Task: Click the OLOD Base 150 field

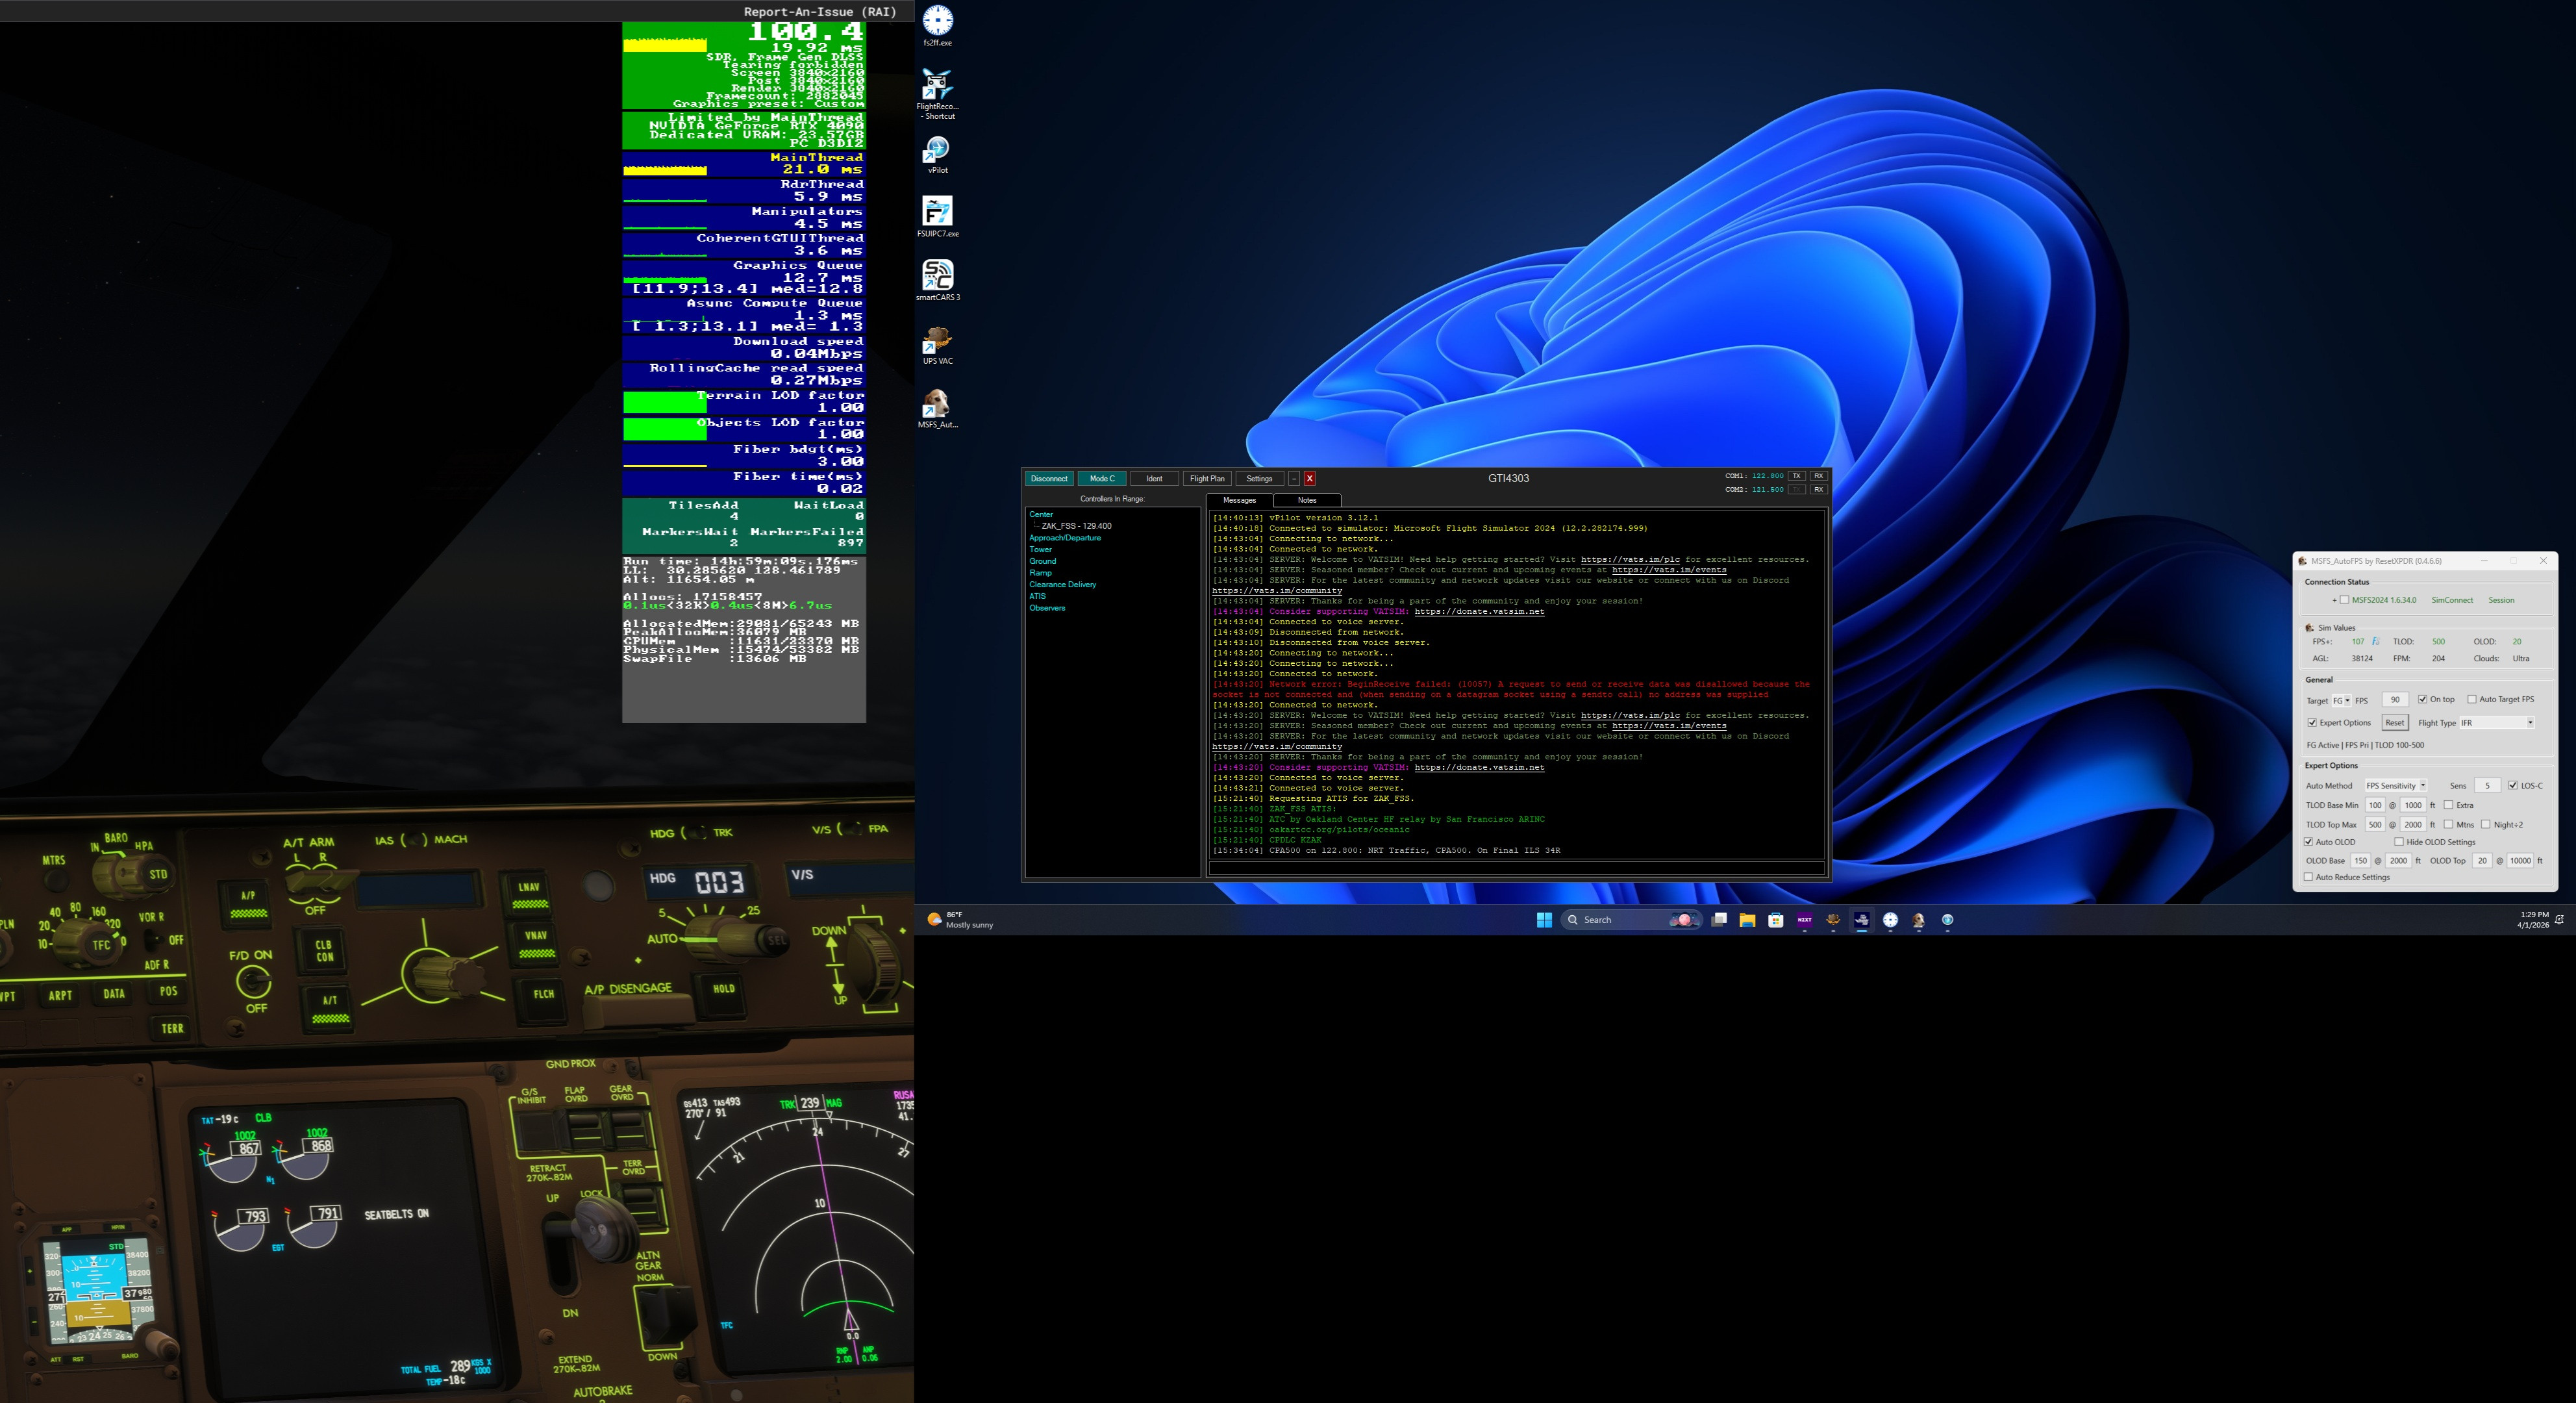Action: (2360, 861)
